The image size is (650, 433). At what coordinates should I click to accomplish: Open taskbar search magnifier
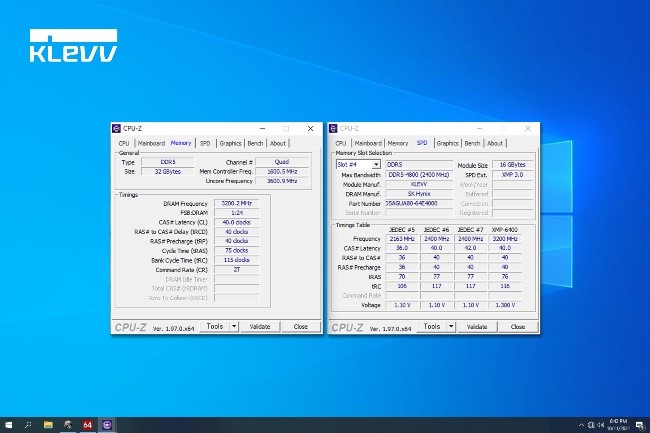(28, 425)
